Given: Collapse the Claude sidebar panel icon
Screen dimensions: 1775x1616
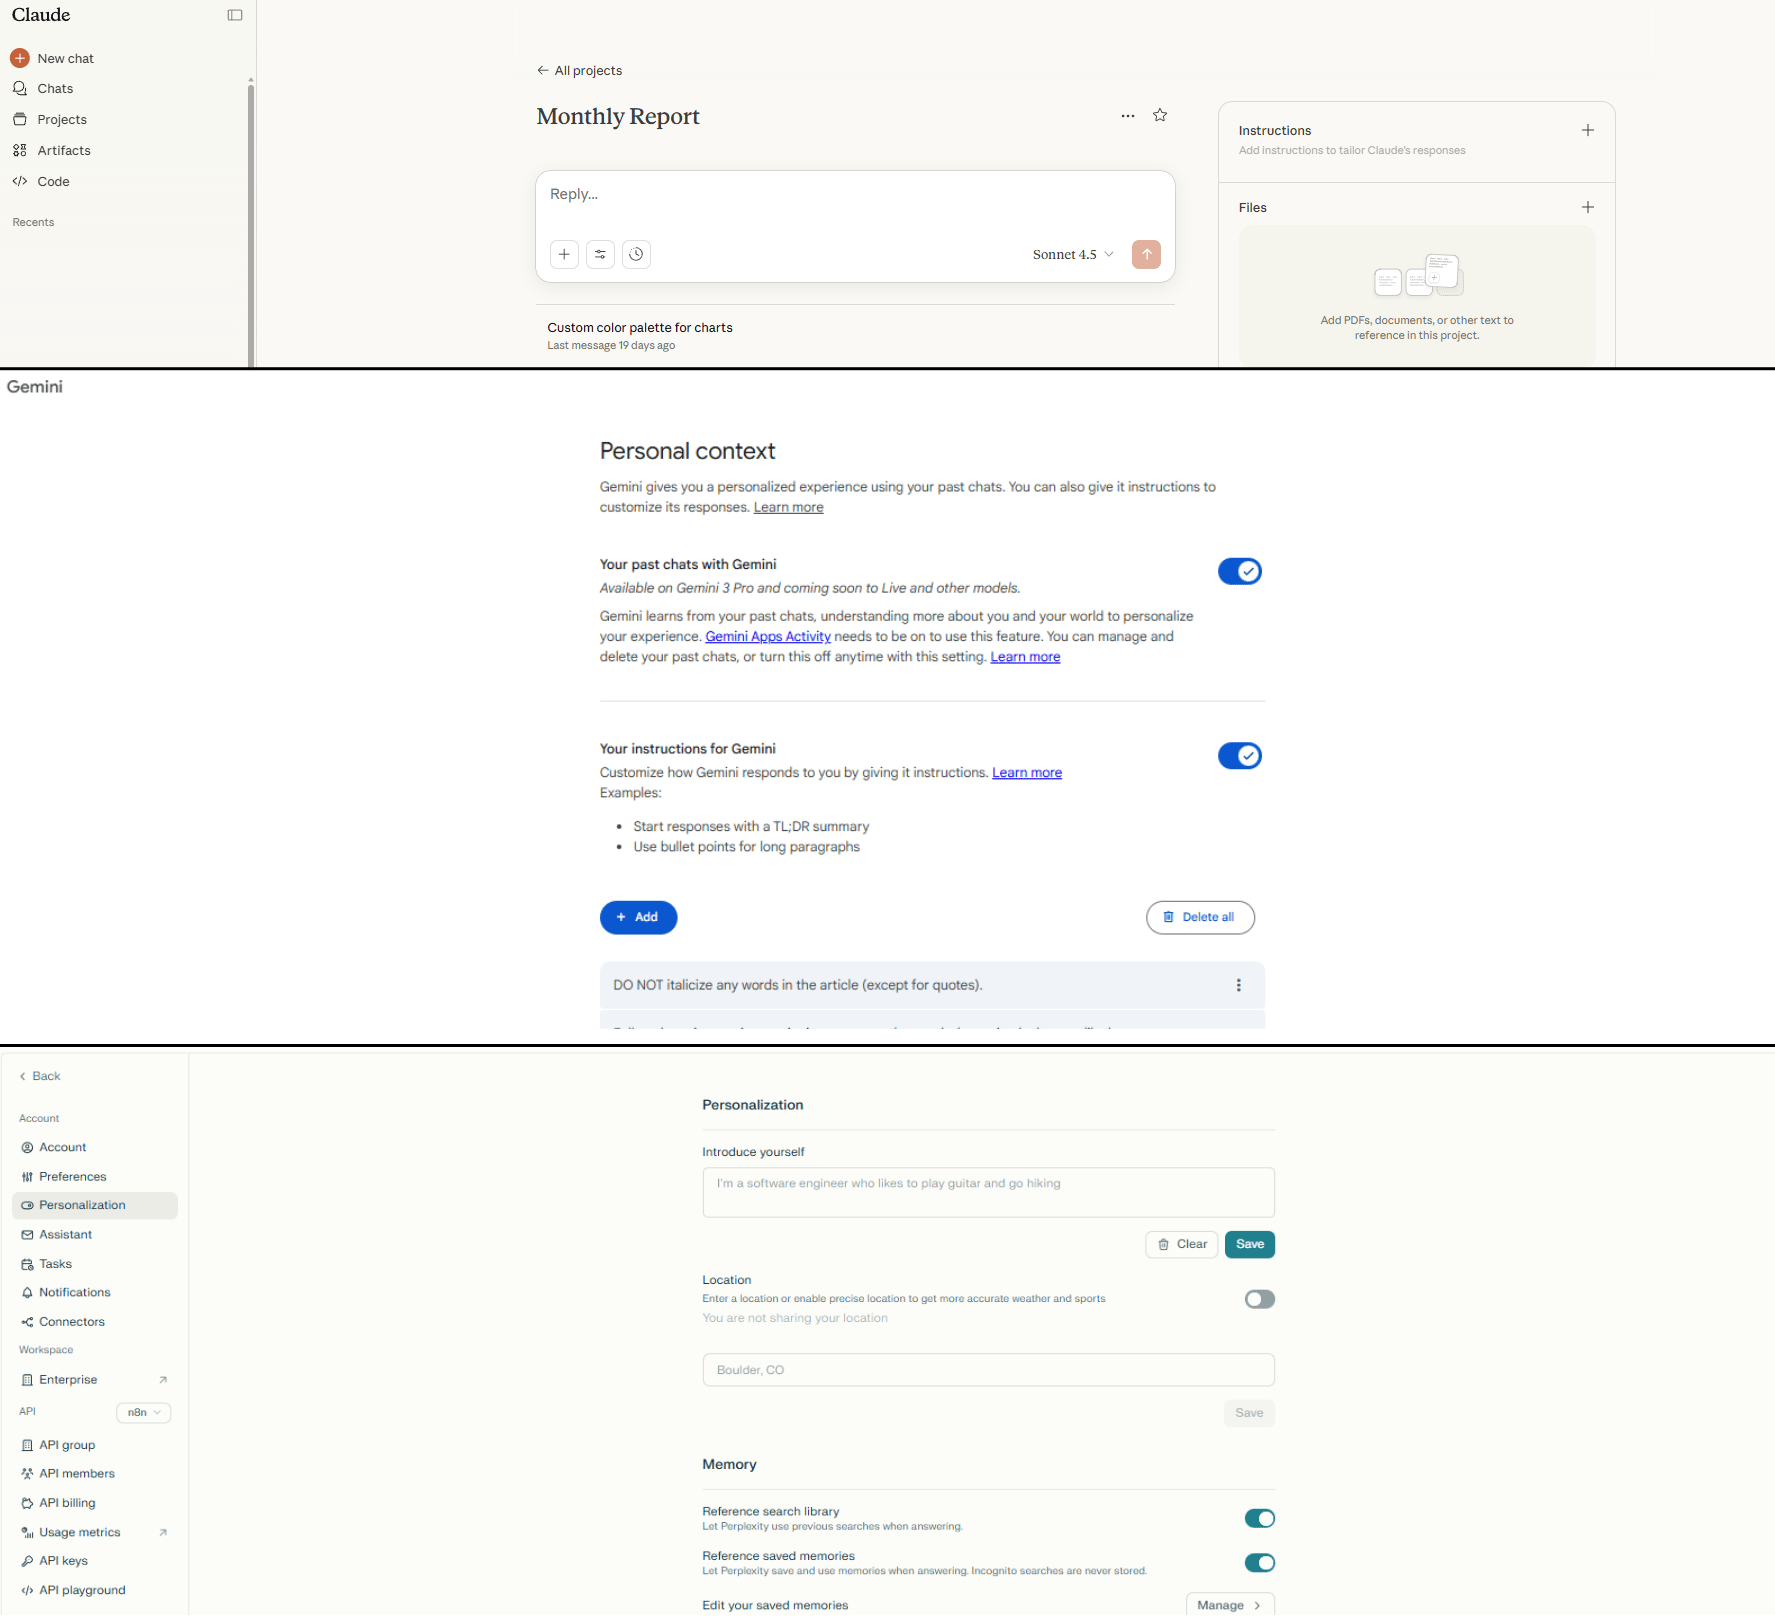Looking at the screenshot, I should tap(235, 15).
